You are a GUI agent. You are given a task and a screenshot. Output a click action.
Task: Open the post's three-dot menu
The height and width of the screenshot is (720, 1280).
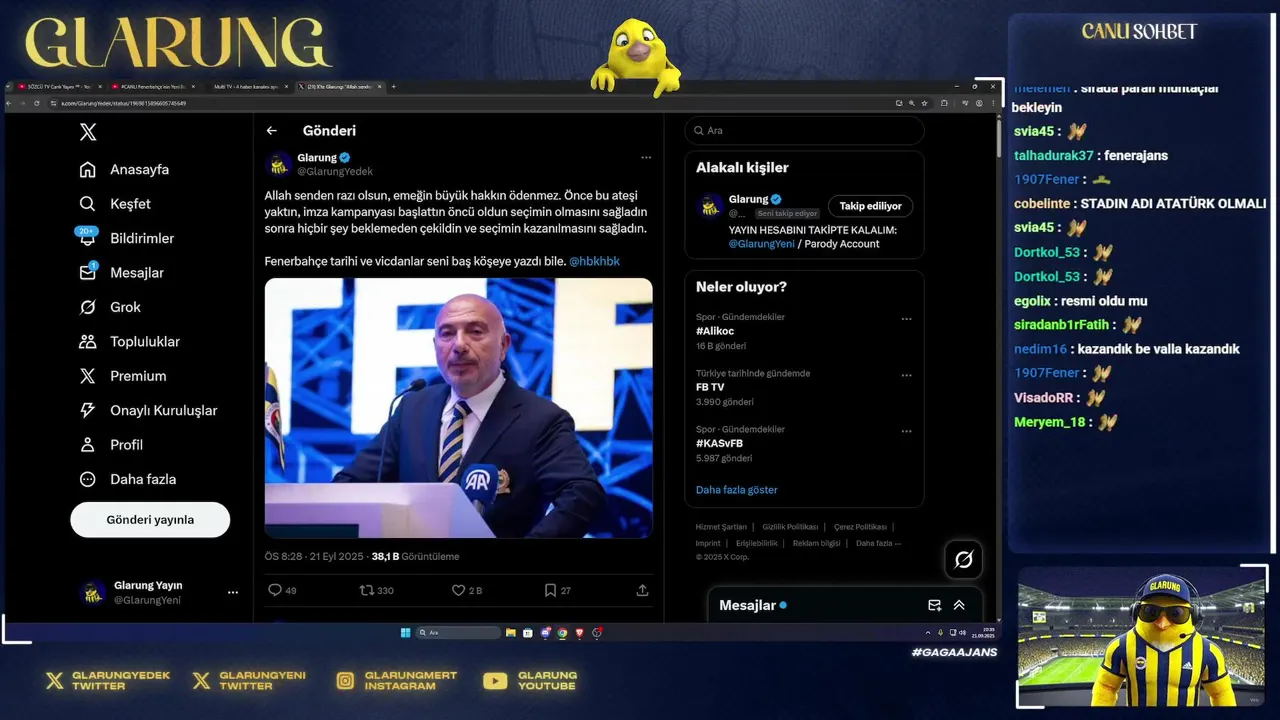(x=646, y=158)
